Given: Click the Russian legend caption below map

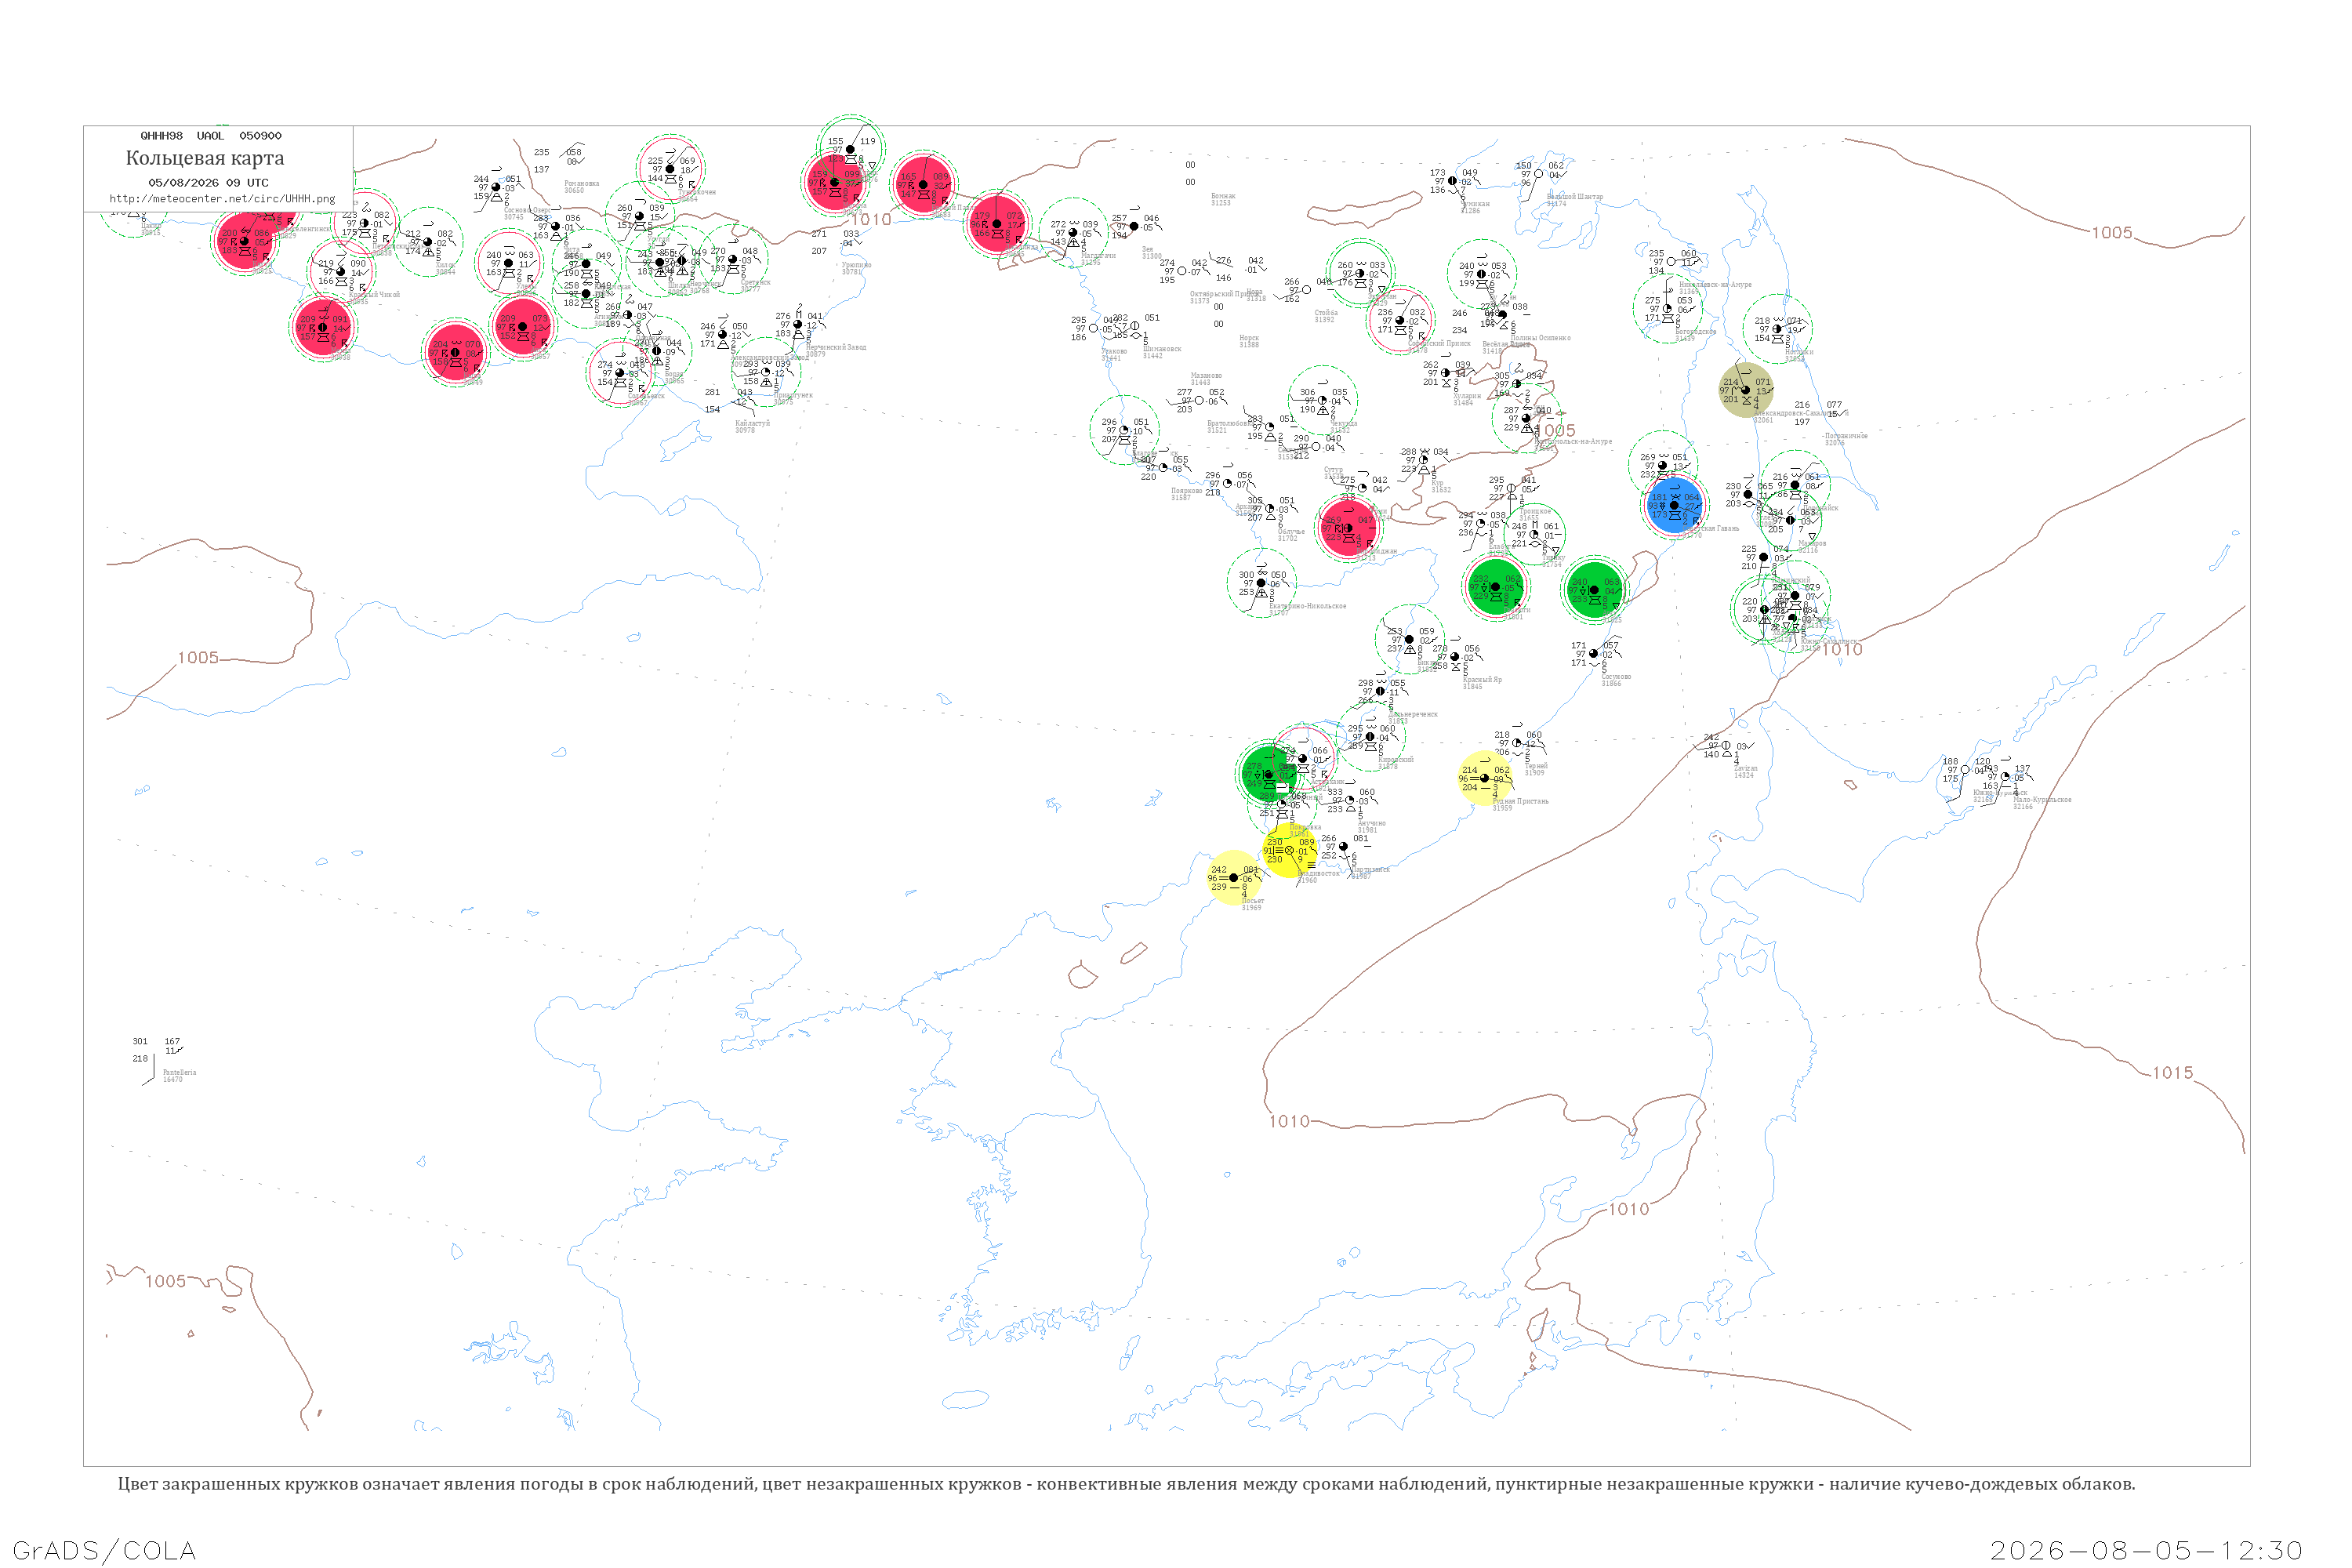Looking at the screenshot, I should pos(1126,1484).
